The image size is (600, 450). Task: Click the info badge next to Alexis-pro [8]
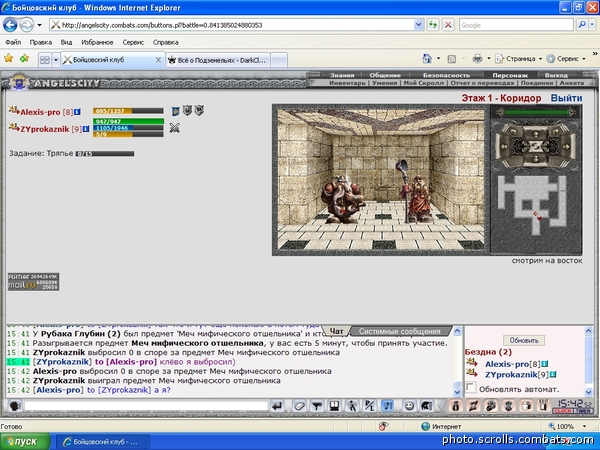77,112
